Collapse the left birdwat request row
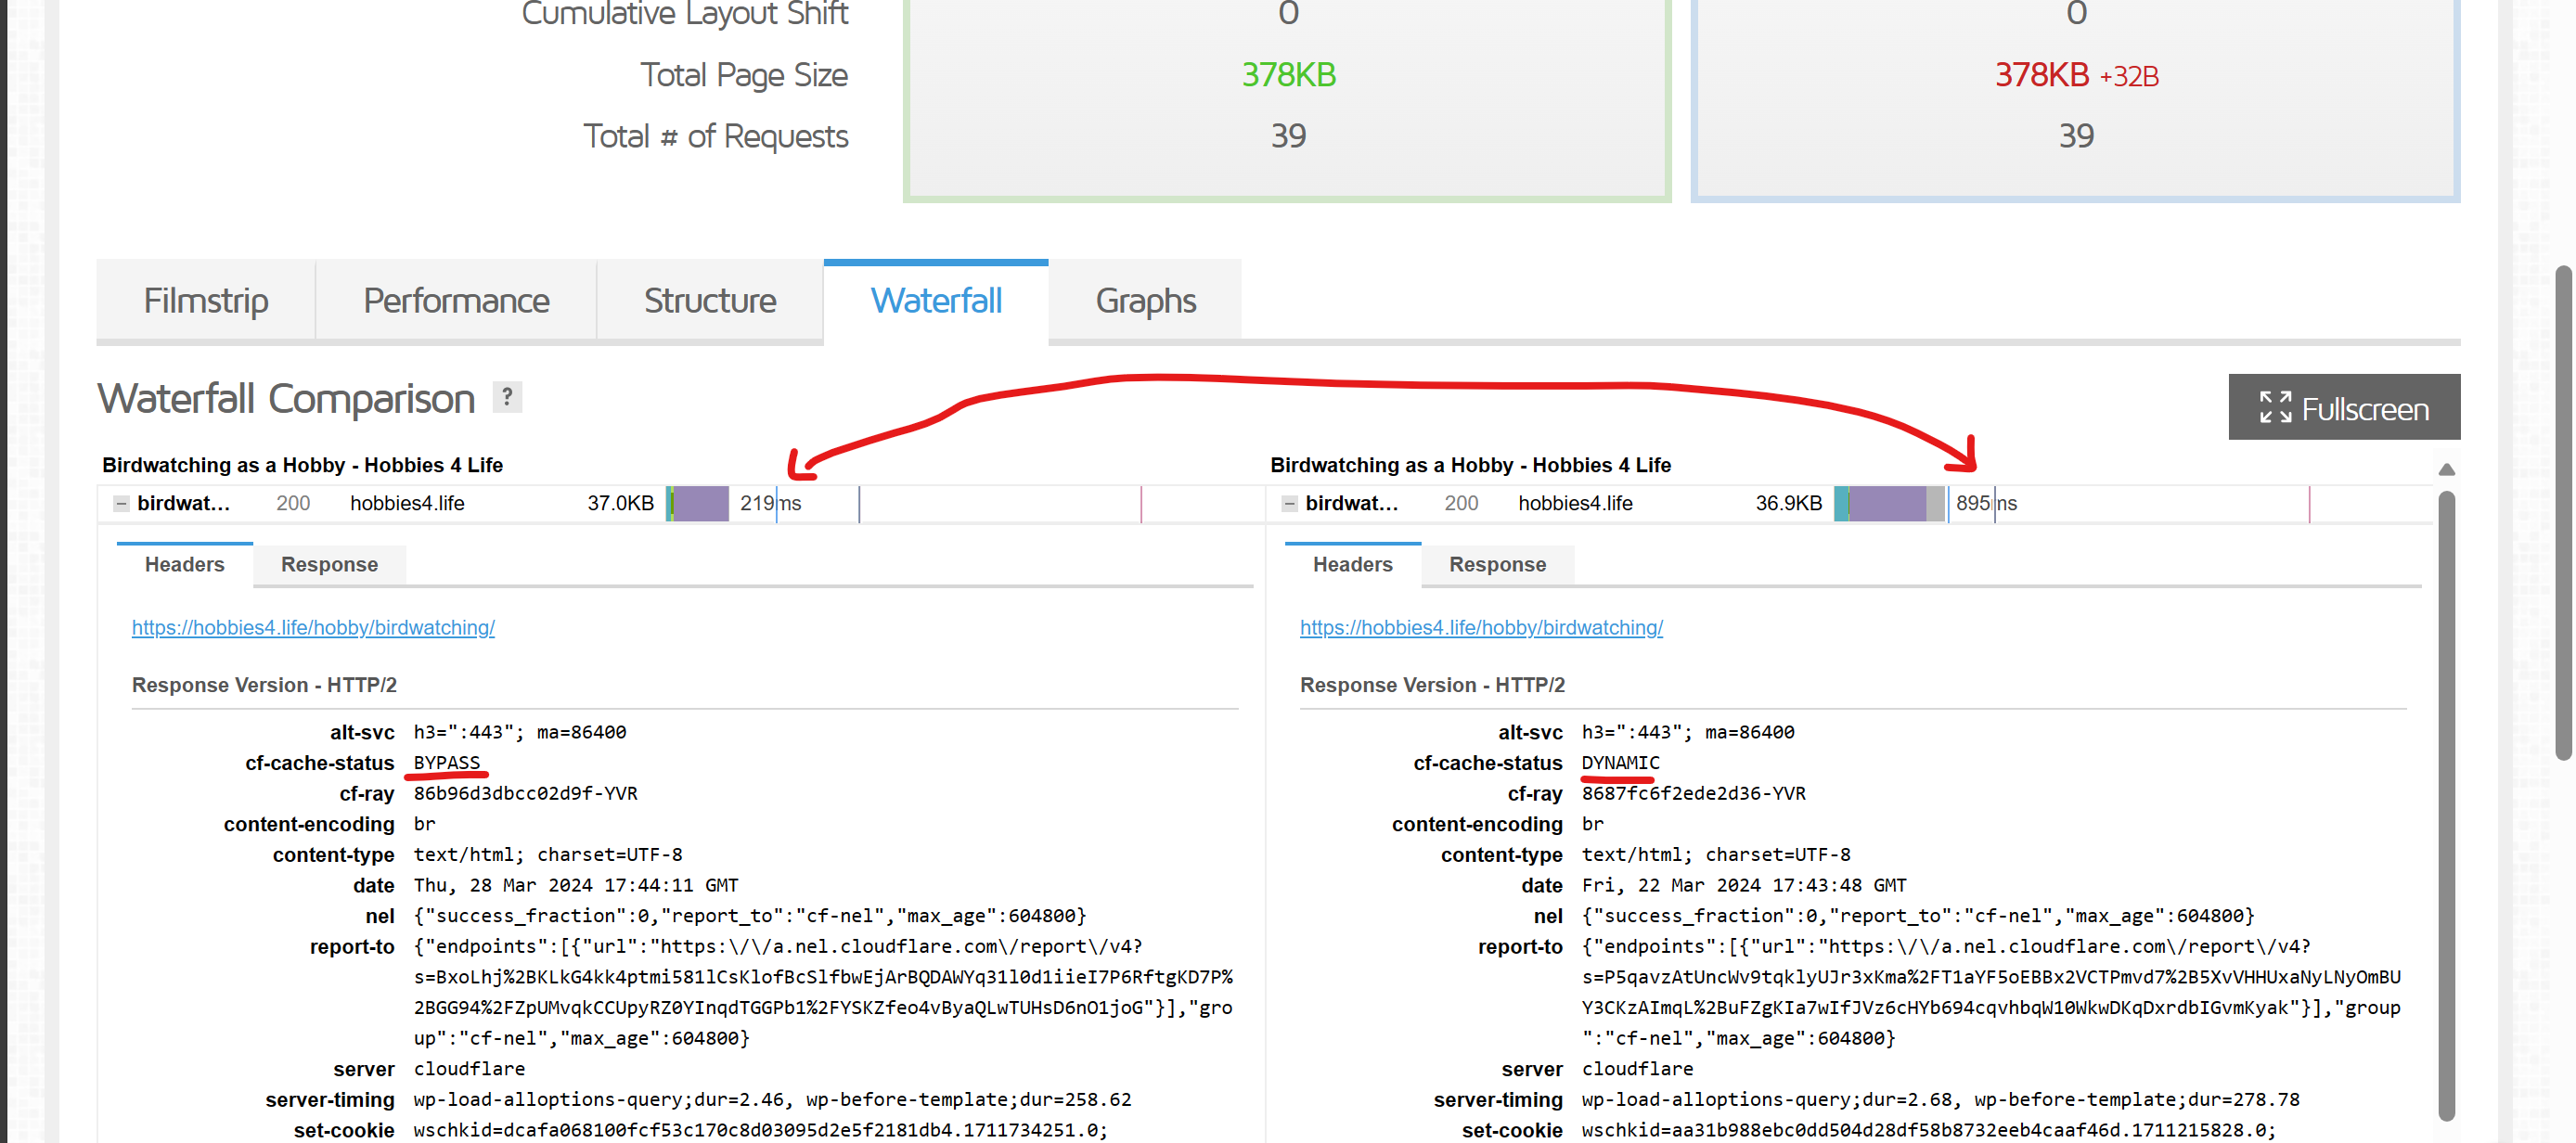Image resolution: width=2576 pixels, height=1143 pixels. pyautogui.click(x=121, y=504)
